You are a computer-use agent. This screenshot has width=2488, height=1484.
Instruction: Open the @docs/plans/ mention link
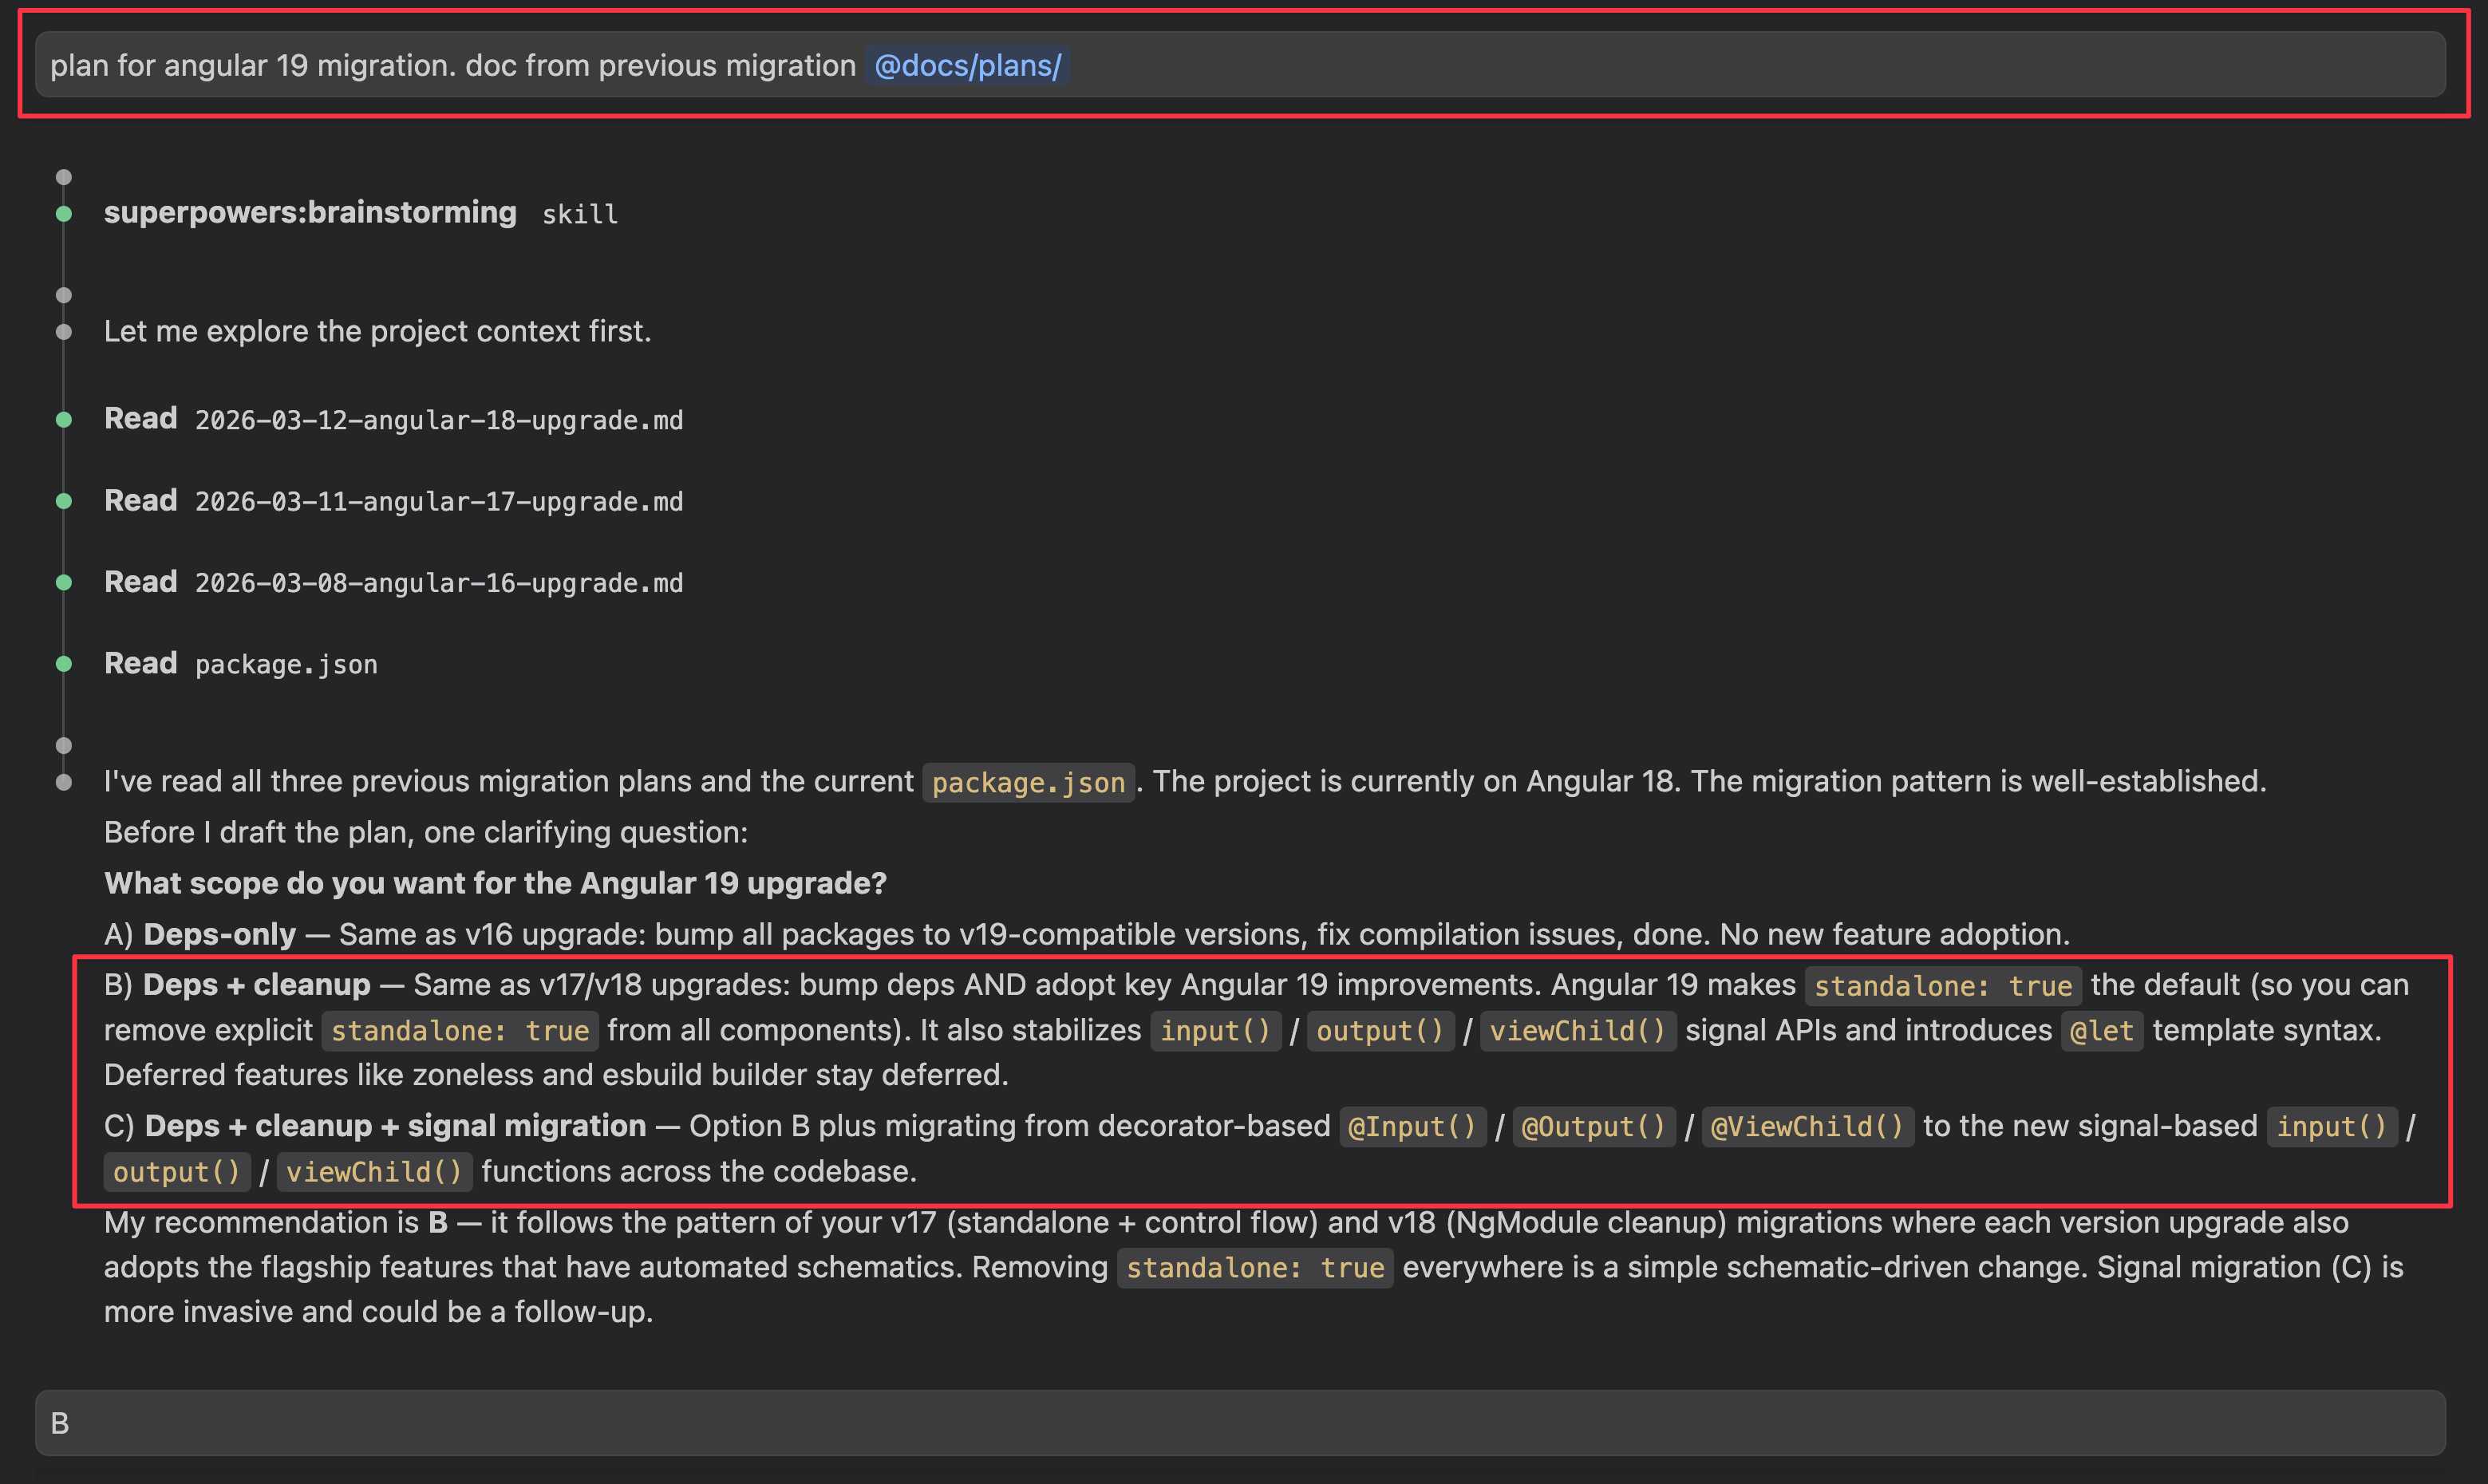(x=967, y=66)
